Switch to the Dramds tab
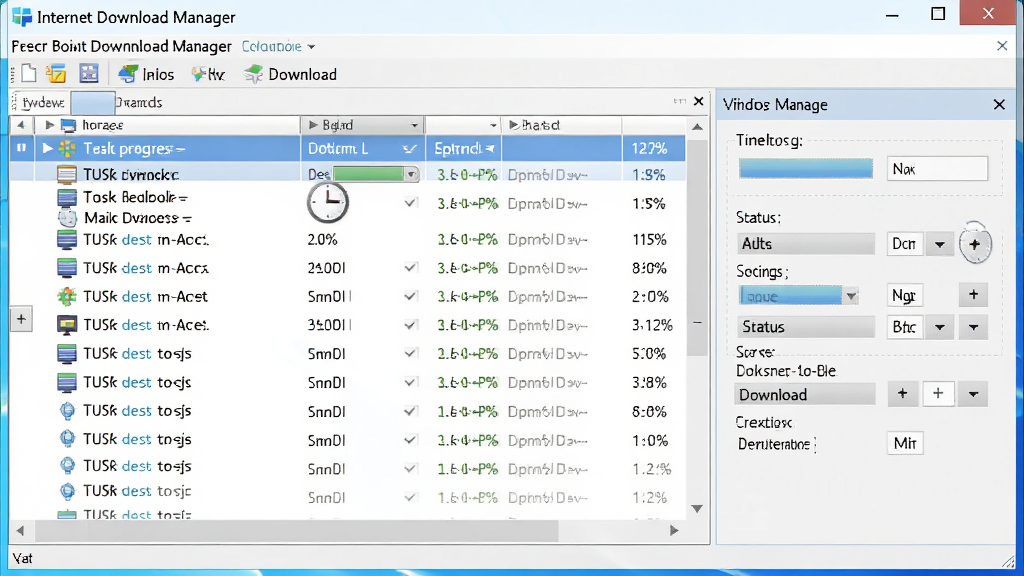 pyautogui.click(x=138, y=103)
